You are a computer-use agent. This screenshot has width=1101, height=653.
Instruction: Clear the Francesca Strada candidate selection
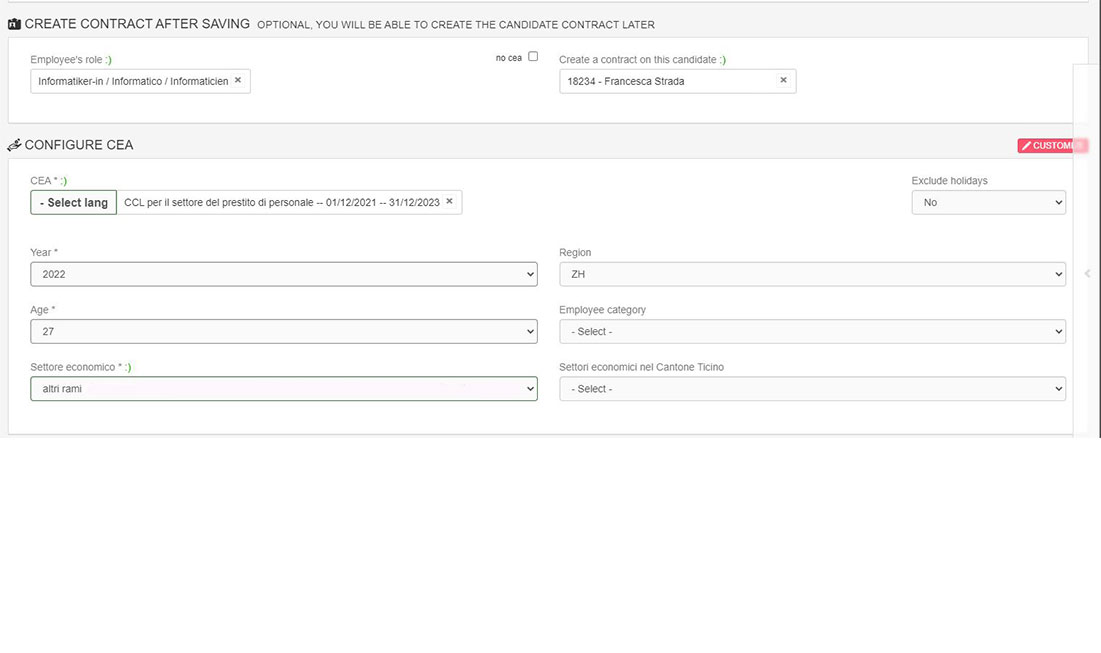click(x=783, y=80)
